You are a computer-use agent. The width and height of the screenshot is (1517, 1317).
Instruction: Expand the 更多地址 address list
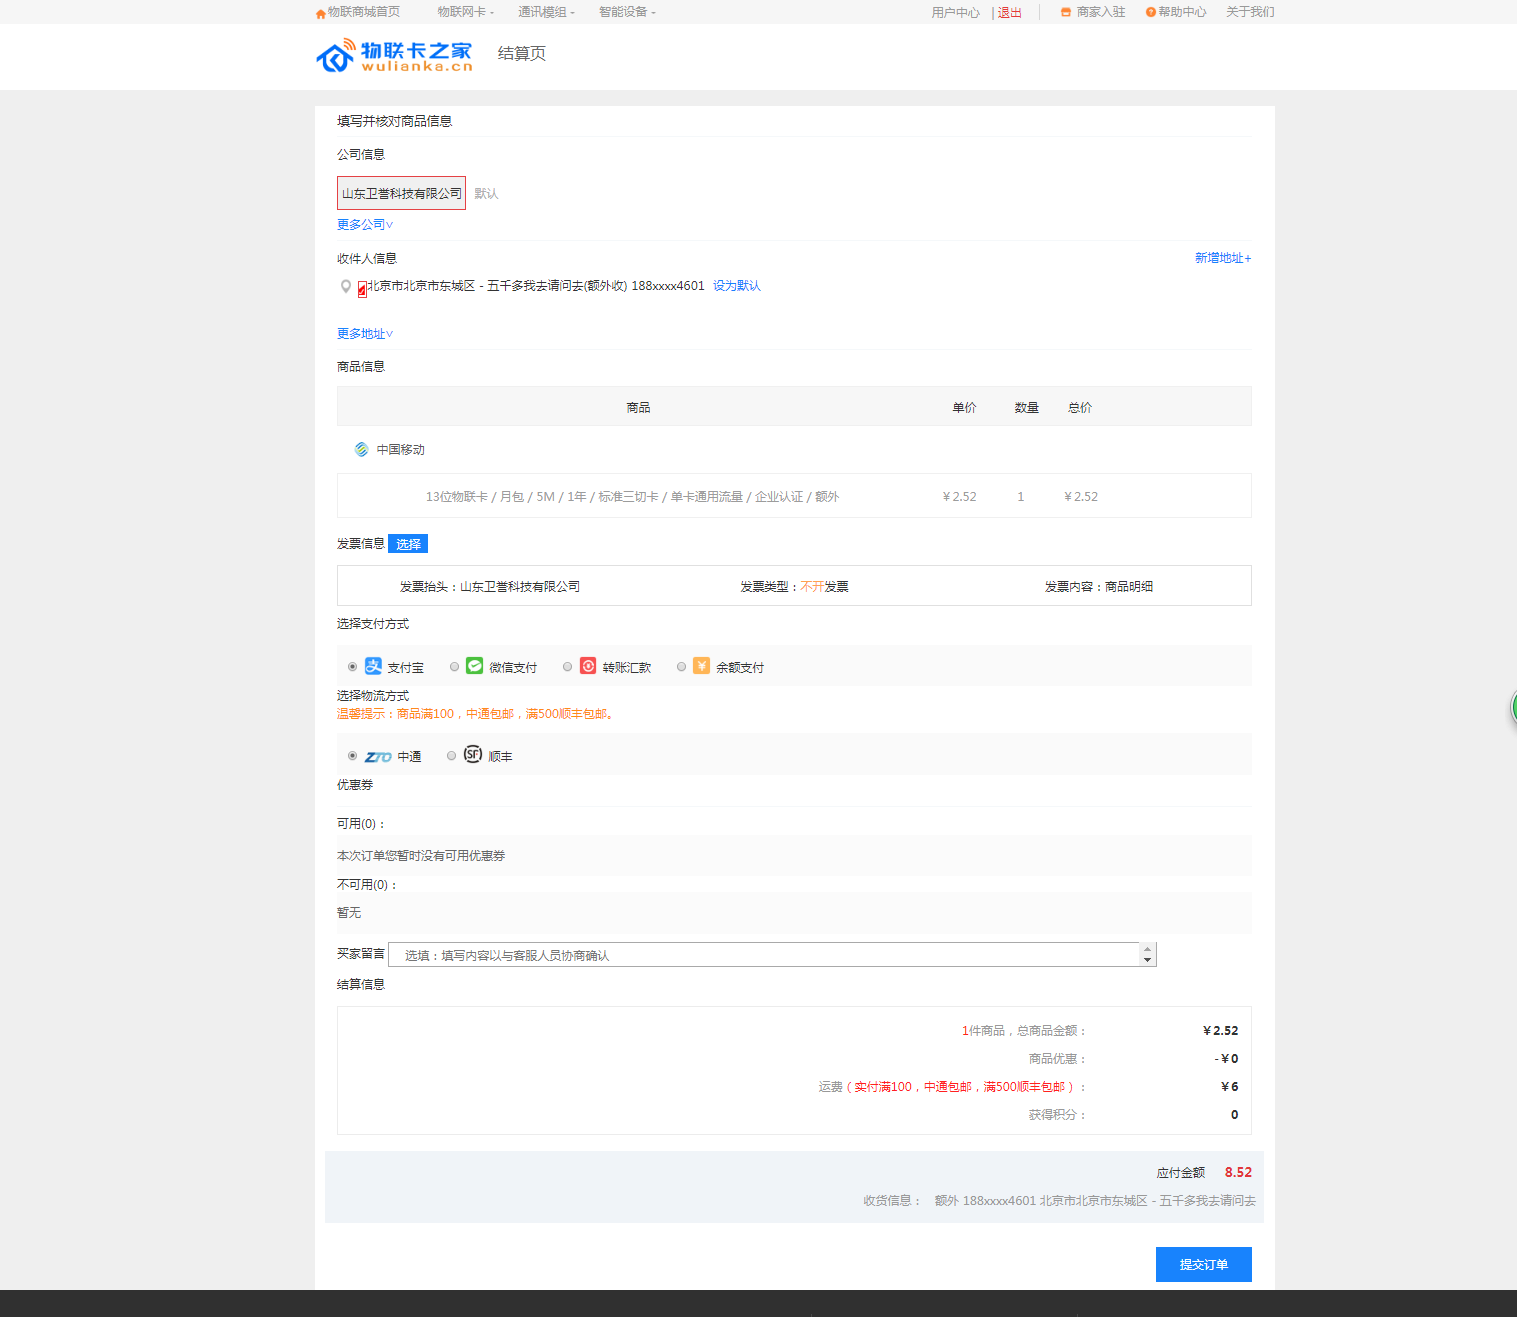point(365,334)
